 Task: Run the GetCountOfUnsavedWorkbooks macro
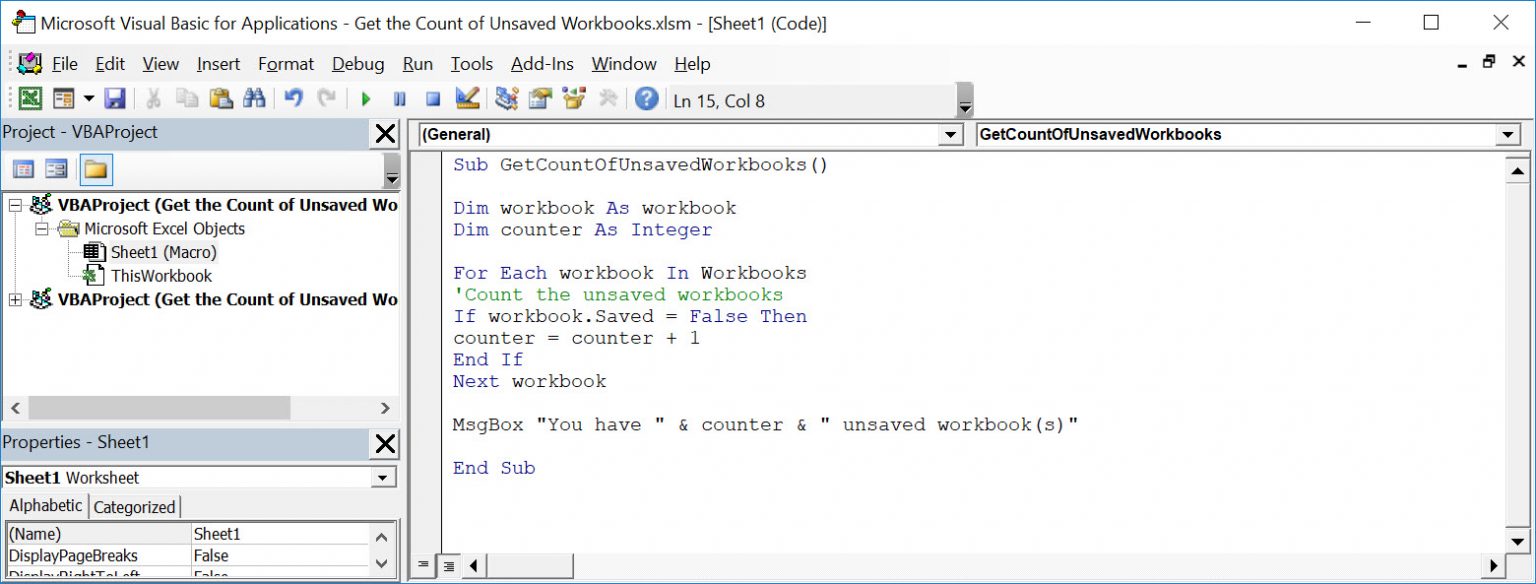pos(365,99)
